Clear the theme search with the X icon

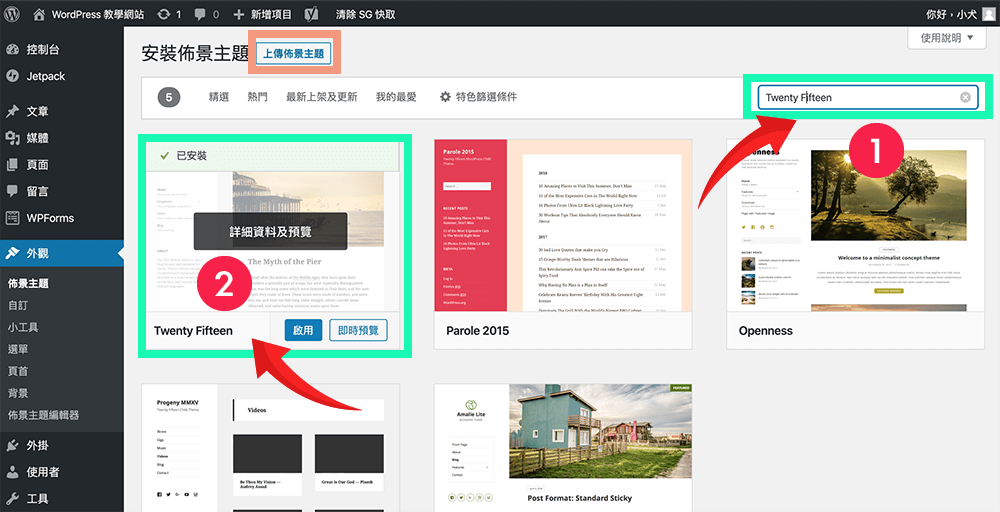point(966,98)
